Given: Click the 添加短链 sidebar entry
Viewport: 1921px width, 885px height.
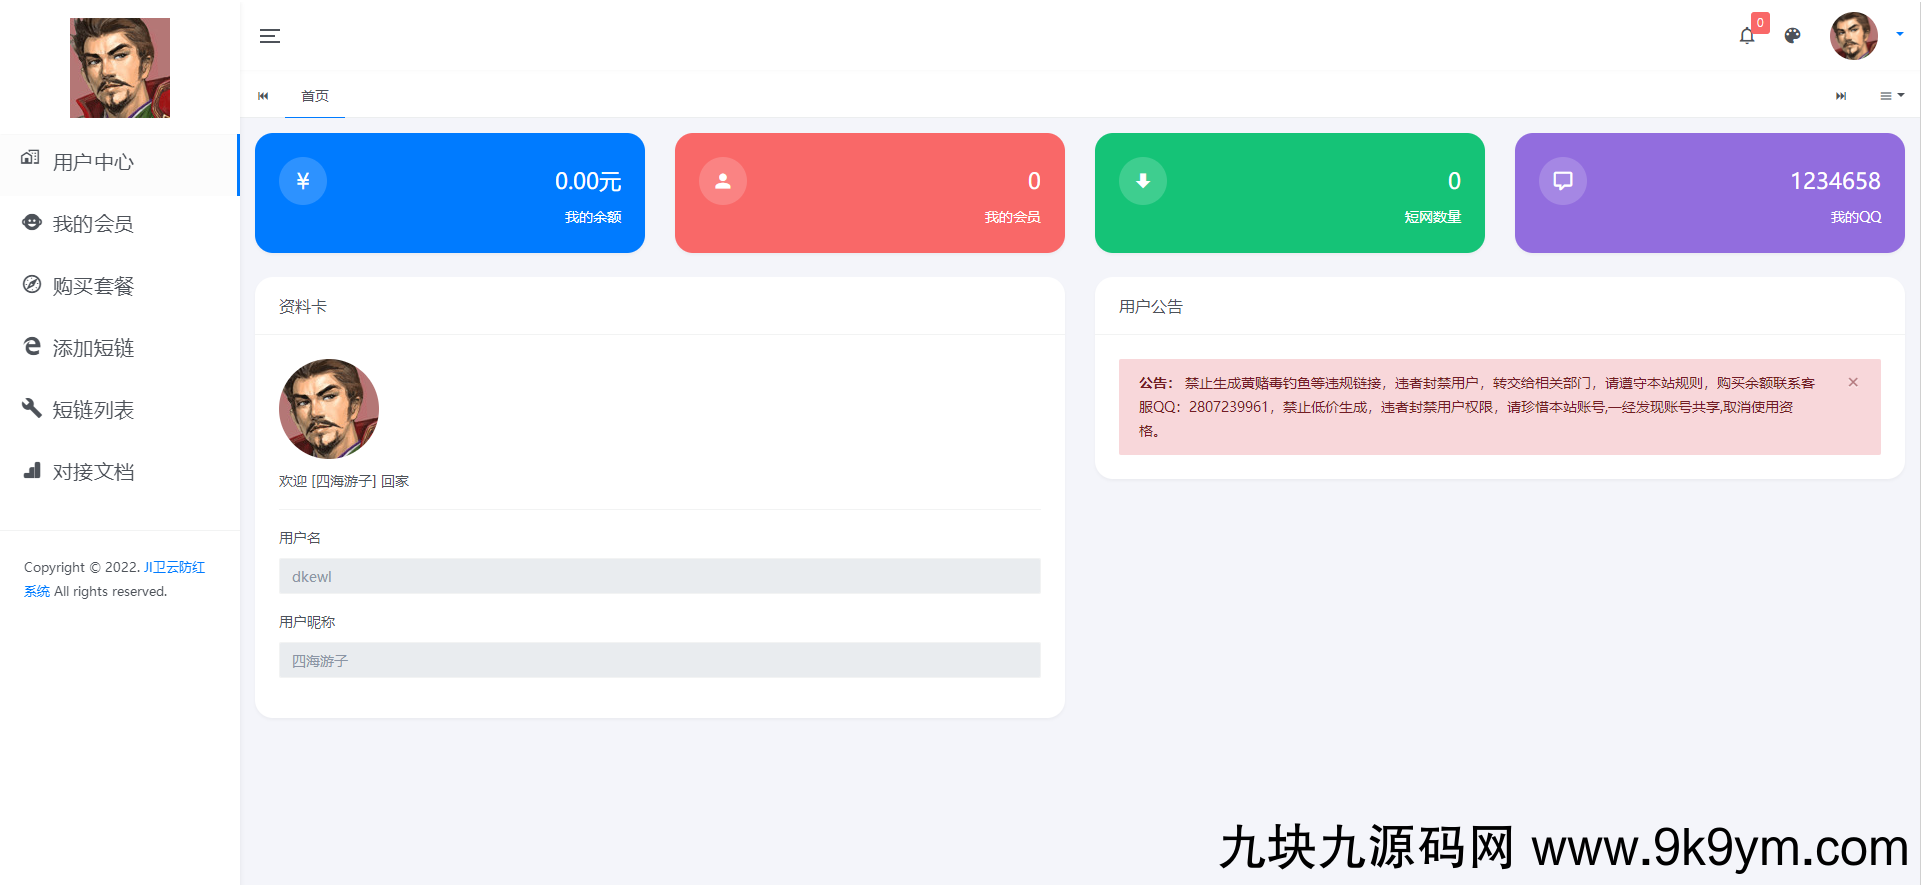Looking at the screenshot, I should tap(93, 348).
